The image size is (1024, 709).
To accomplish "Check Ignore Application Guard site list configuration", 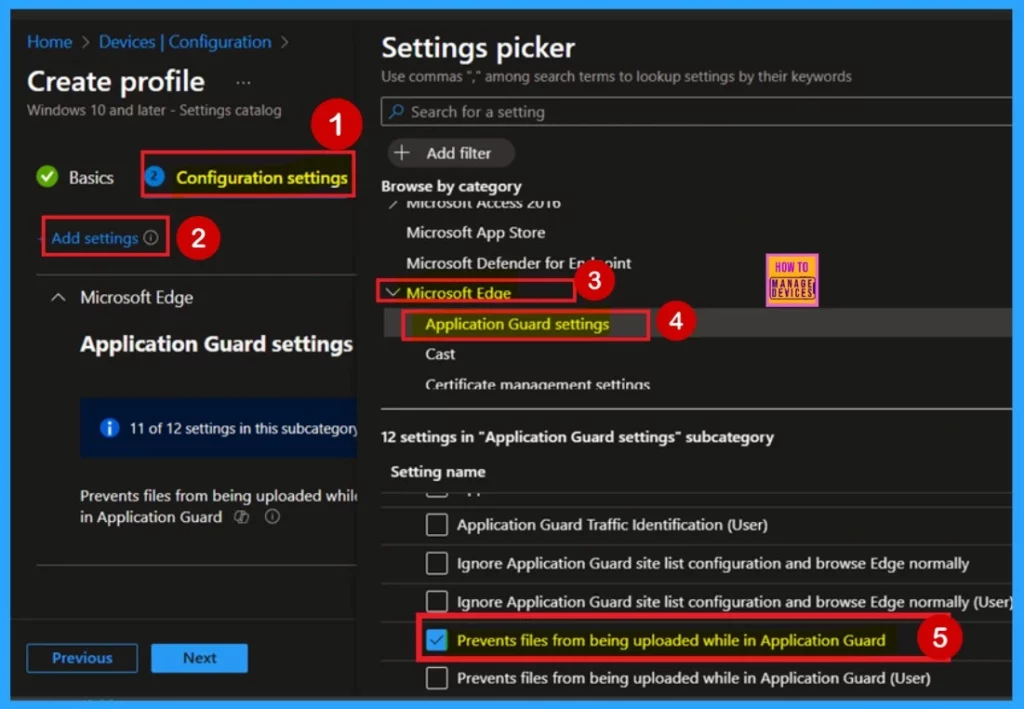I will tap(436, 563).
